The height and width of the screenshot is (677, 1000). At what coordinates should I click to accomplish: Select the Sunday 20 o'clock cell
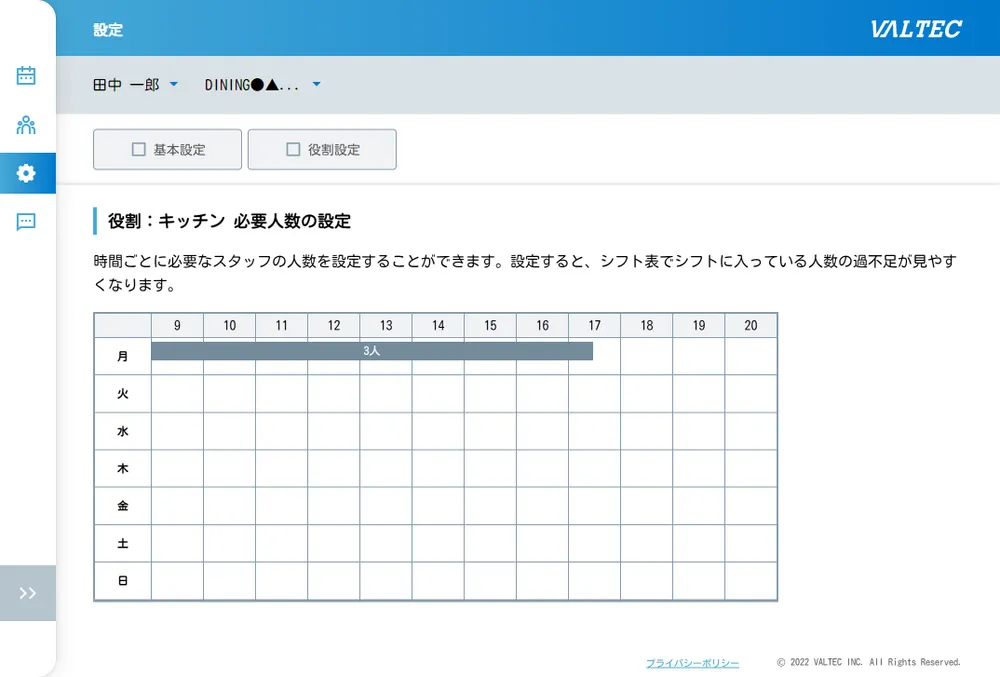pos(750,581)
